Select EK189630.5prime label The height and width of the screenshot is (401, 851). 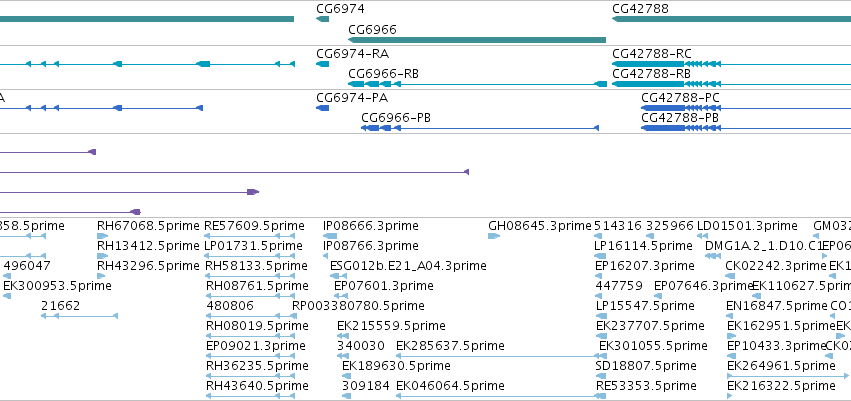click(x=396, y=366)
